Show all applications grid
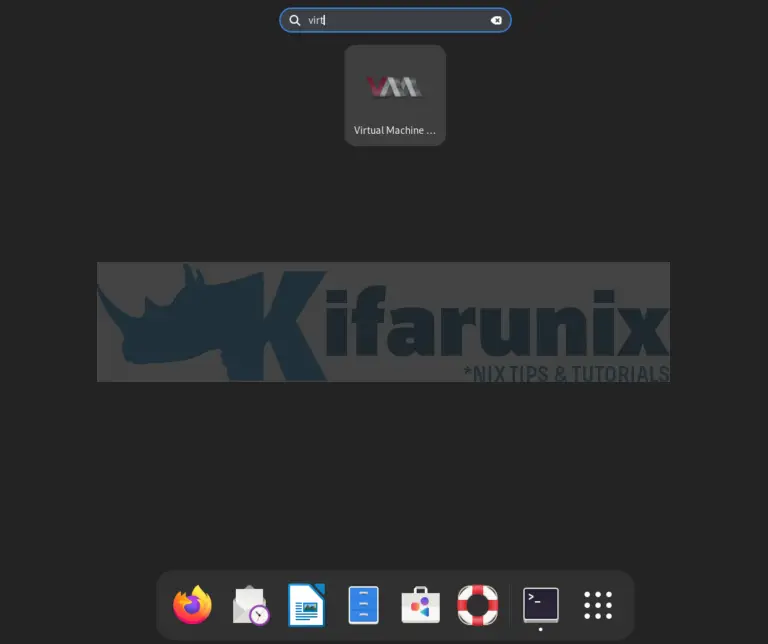 coord(598,605)
